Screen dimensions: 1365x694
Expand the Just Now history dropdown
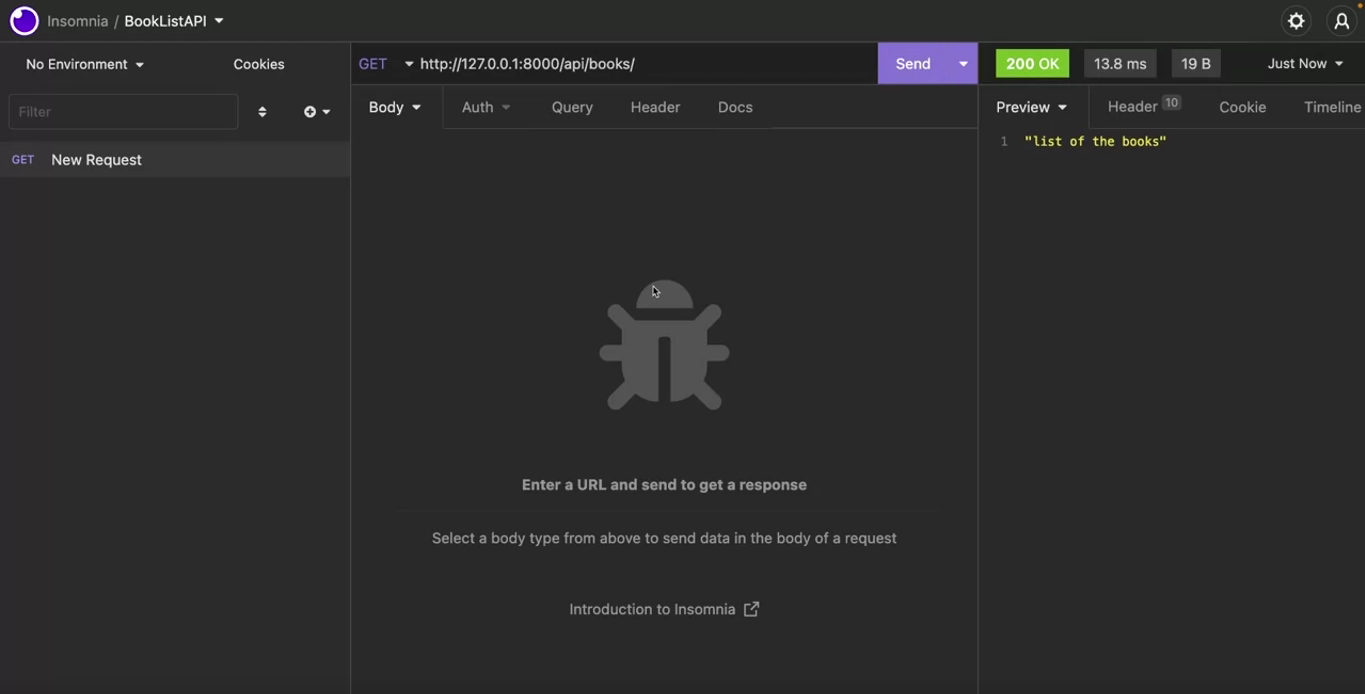(x=1305, y=64)
